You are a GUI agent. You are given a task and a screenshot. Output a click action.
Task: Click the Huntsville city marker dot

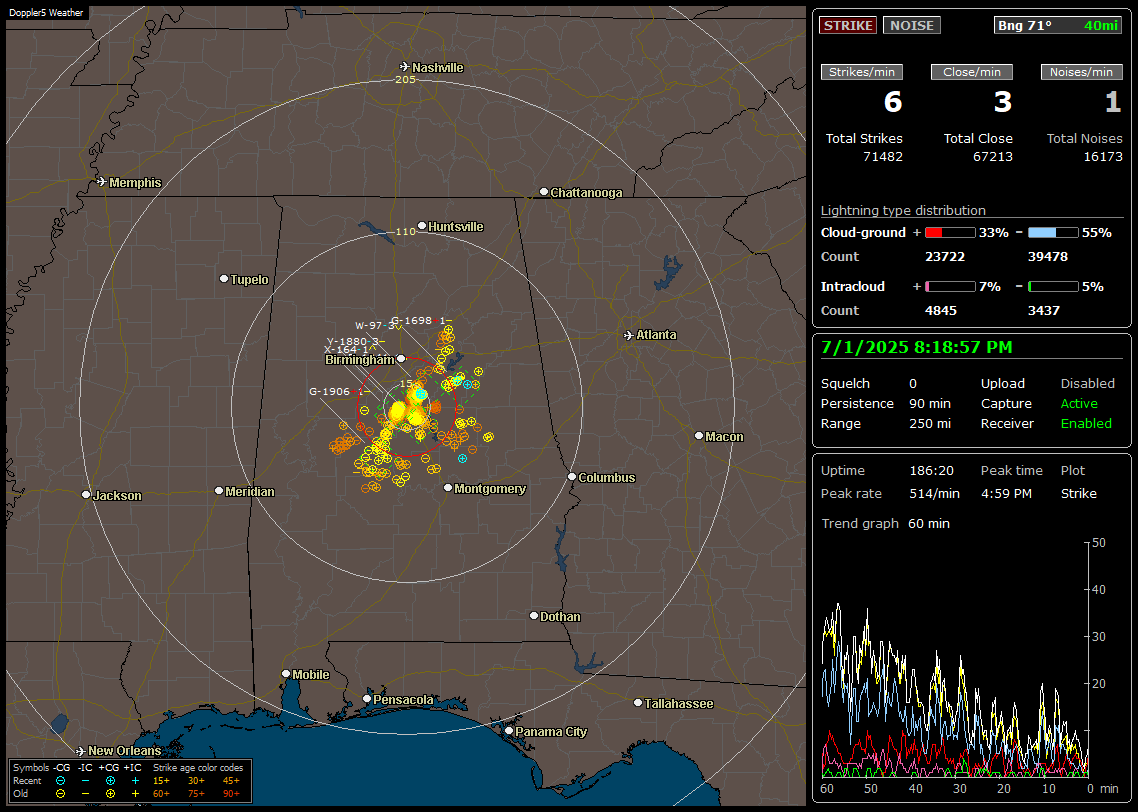422,226
